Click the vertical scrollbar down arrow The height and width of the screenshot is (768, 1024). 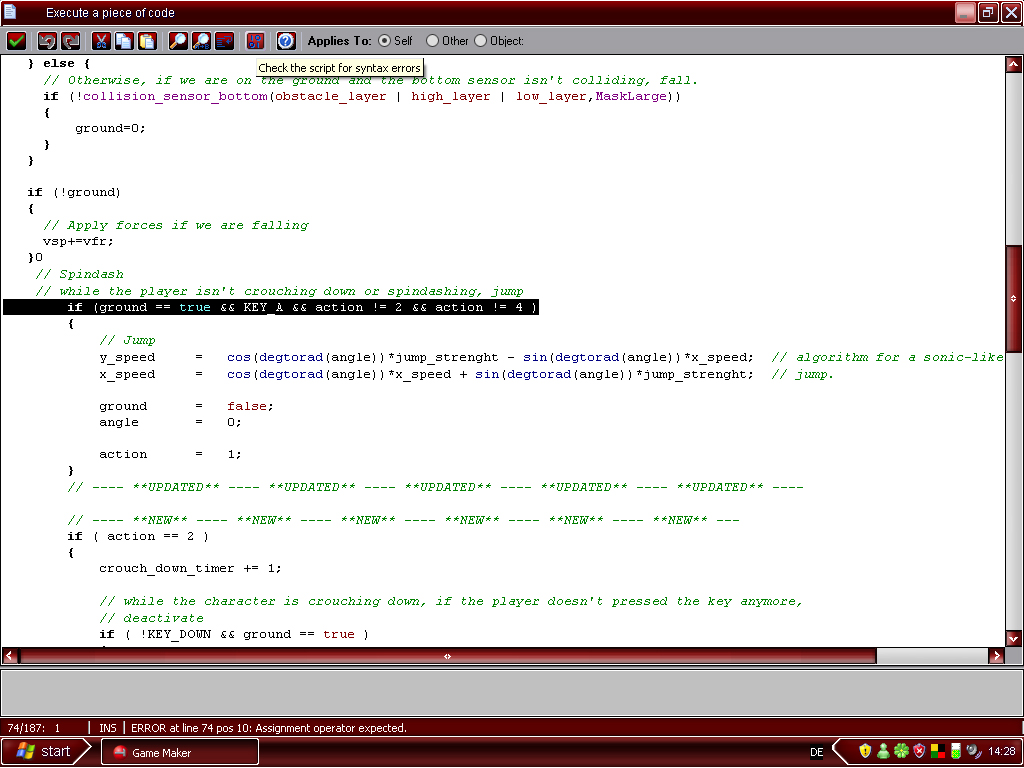pyautogui.click(x=1014, y=639)
